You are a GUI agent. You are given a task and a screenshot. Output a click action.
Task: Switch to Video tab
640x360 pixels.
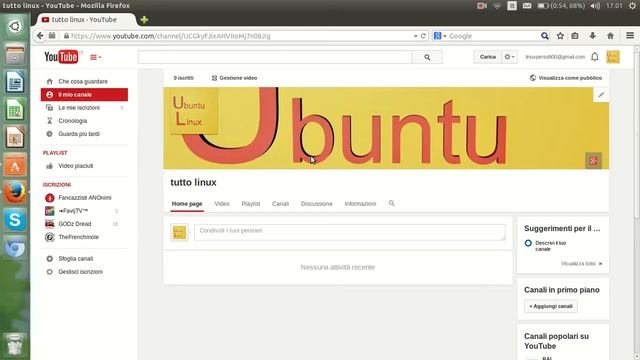coord(222,204)
